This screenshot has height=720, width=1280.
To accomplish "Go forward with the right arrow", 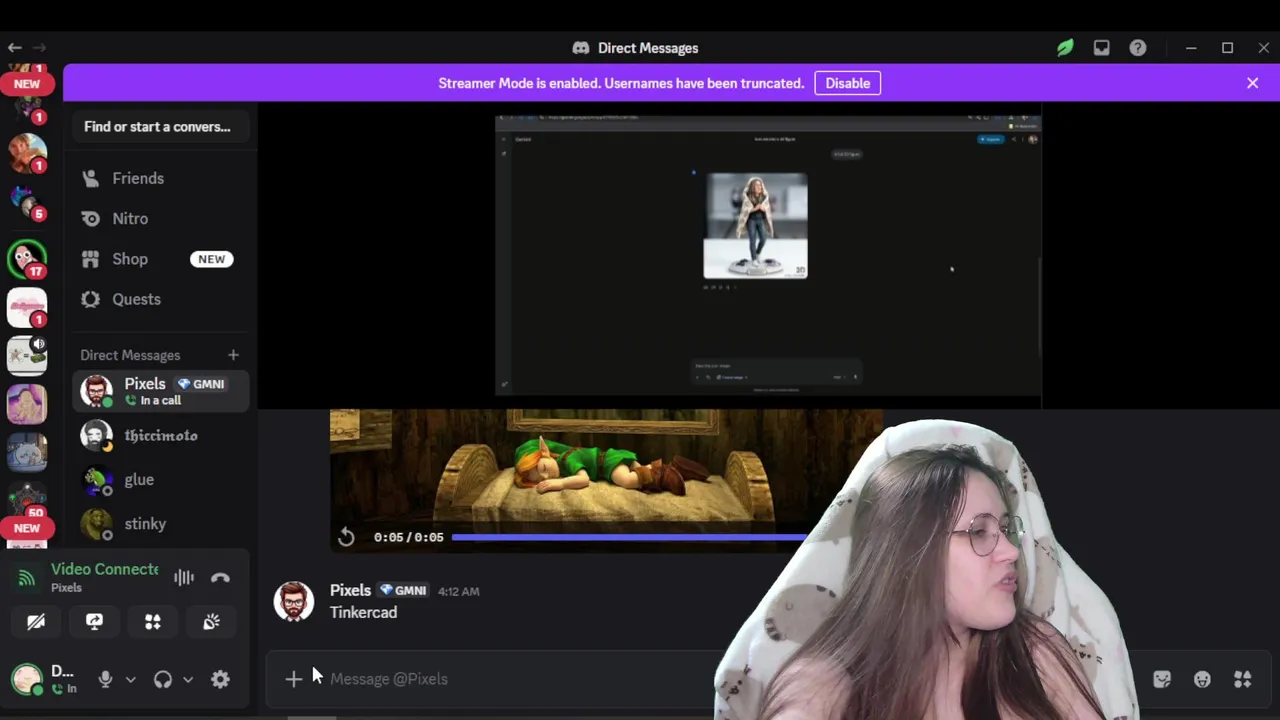I will pos(39,47).
